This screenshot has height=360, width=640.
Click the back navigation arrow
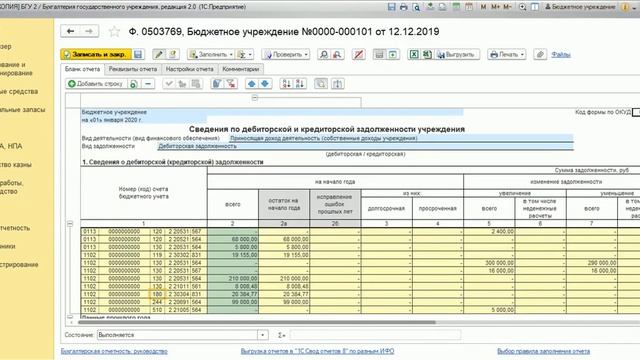pyautogui.click(x=71, y=31)
